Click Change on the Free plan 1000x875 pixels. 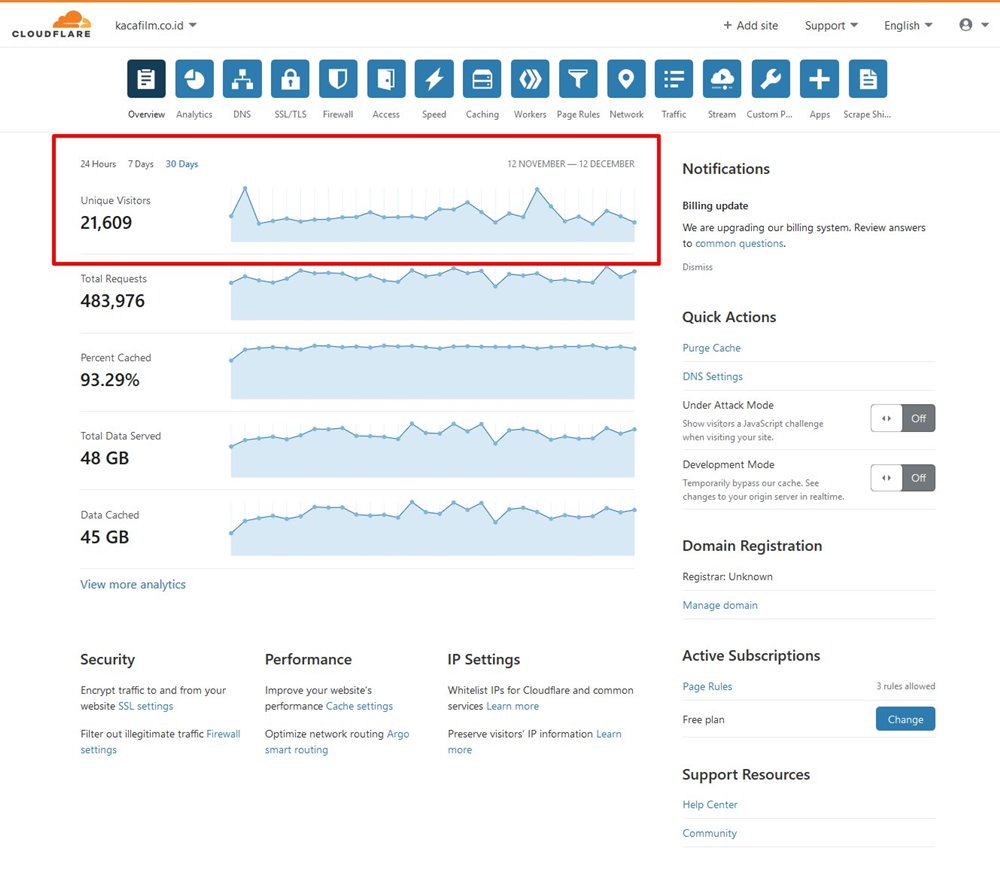pos(904,719)
